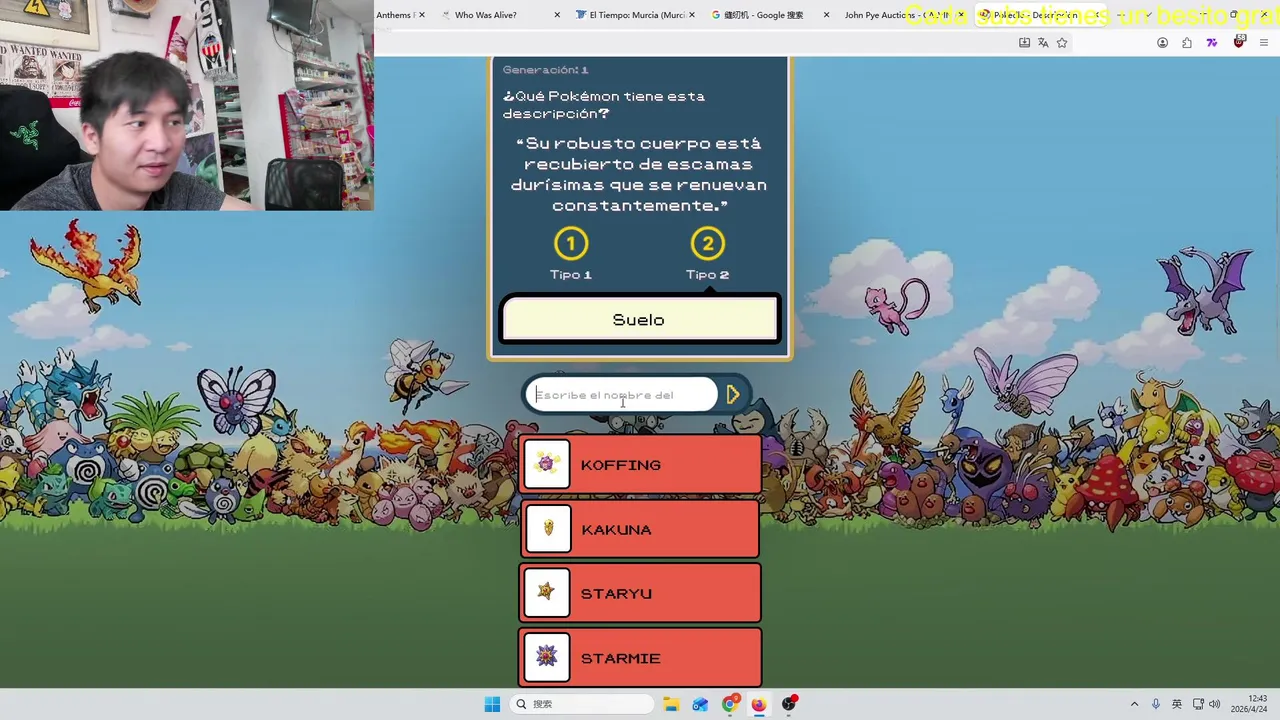
Task: Open Firefox from the taskbar
Action: tap(759, 704)
